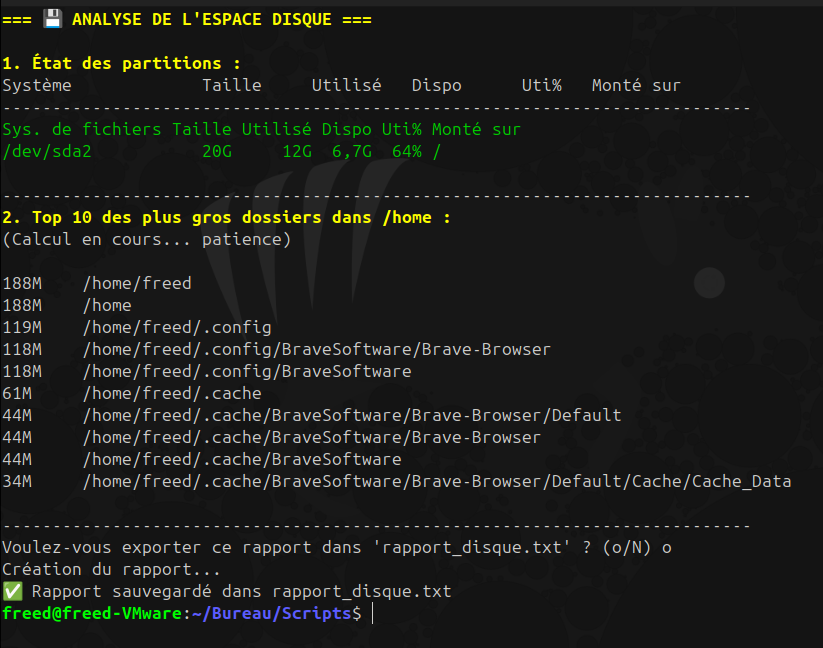This screenshot has width=823, height=648.
Task: Click the floppy disk icon in the title
Action: click(52, 19)
